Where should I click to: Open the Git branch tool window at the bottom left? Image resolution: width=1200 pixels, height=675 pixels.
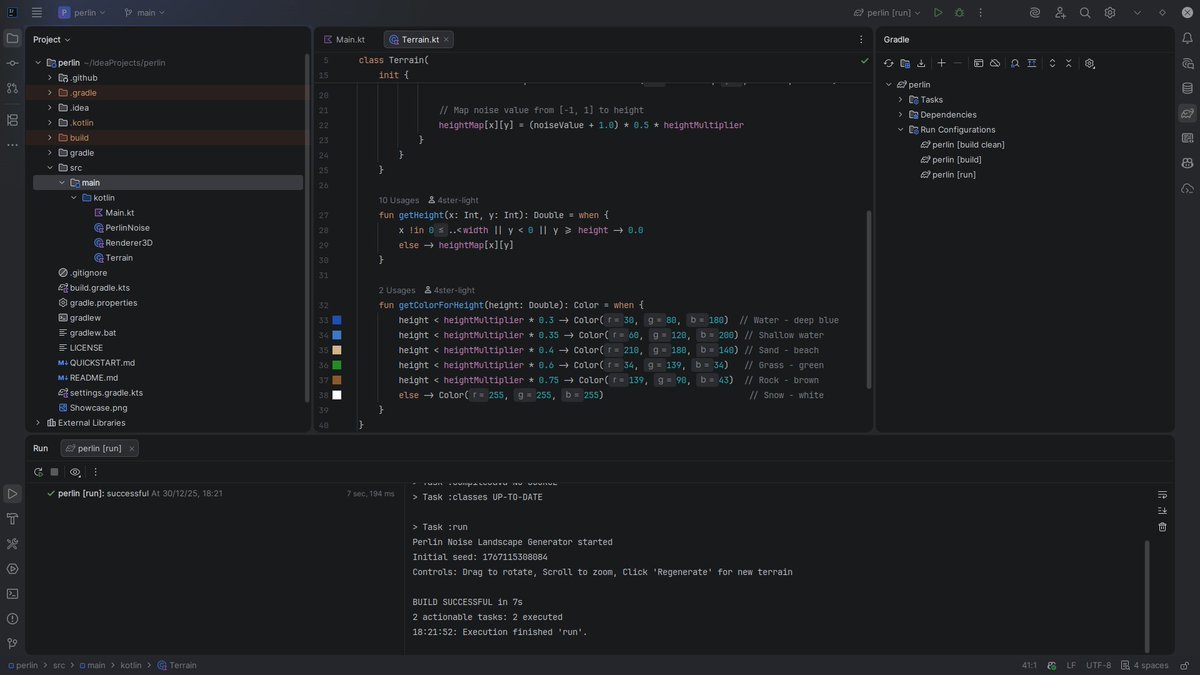(x=12, y=643)
